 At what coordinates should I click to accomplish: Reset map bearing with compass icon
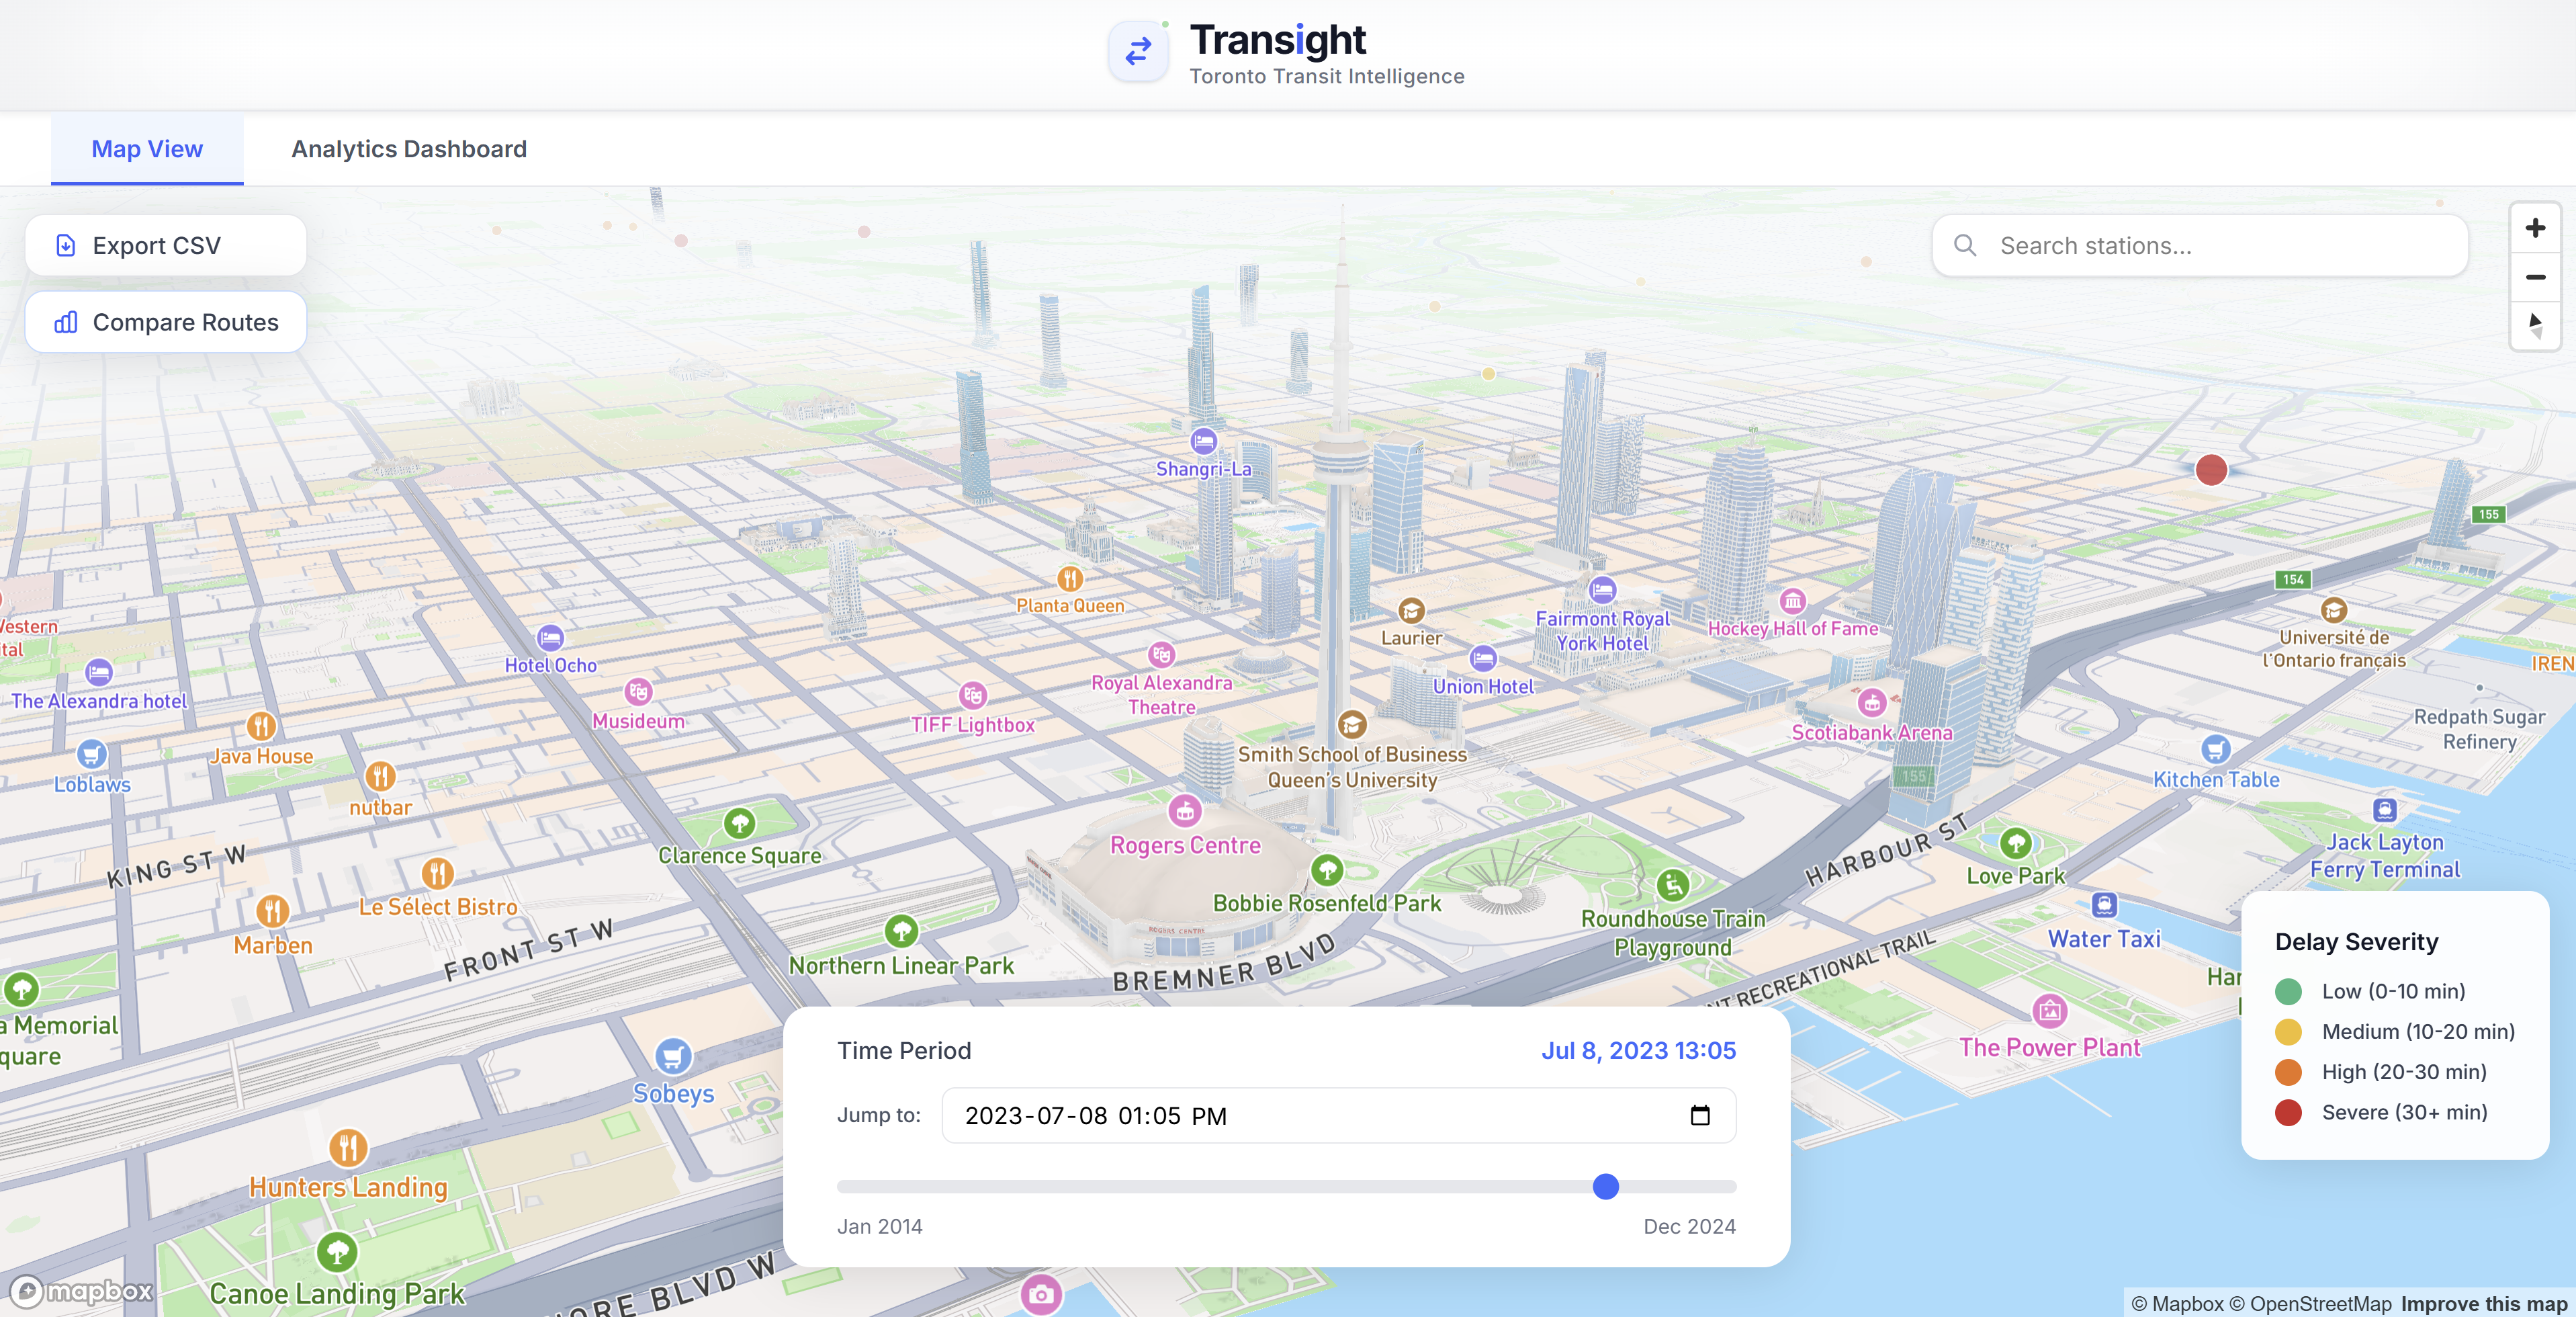[x=2535, y=325]
